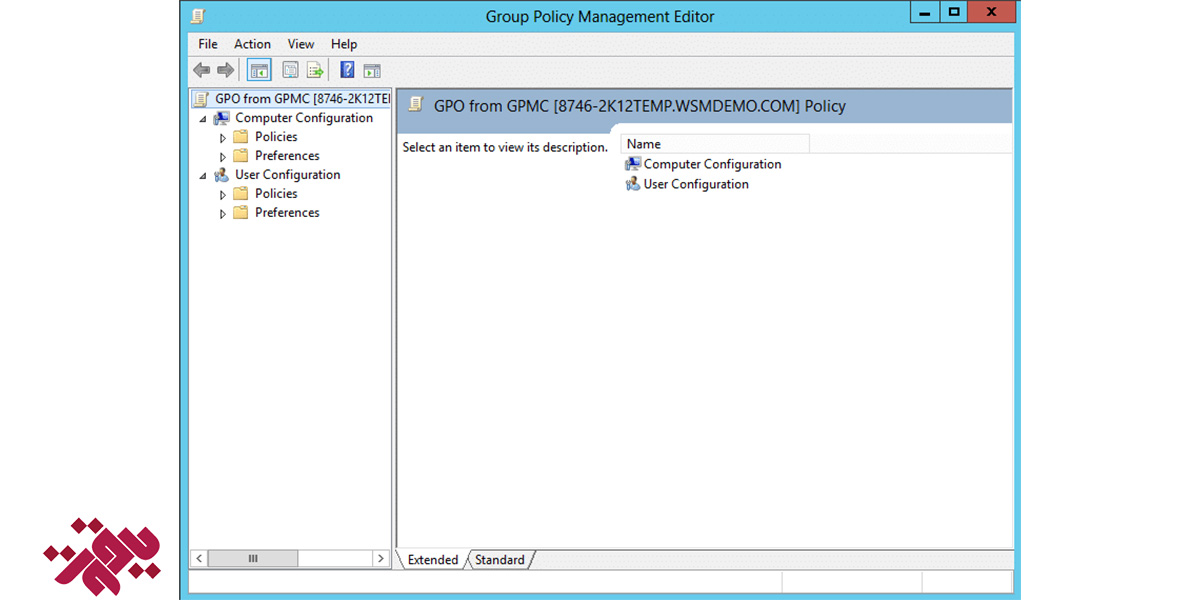Image resolution: width=1200 pixels, height=600 pixels.
Task: Click the tree pane scrollbar right arrow
Action: click(x=380, y=559)
